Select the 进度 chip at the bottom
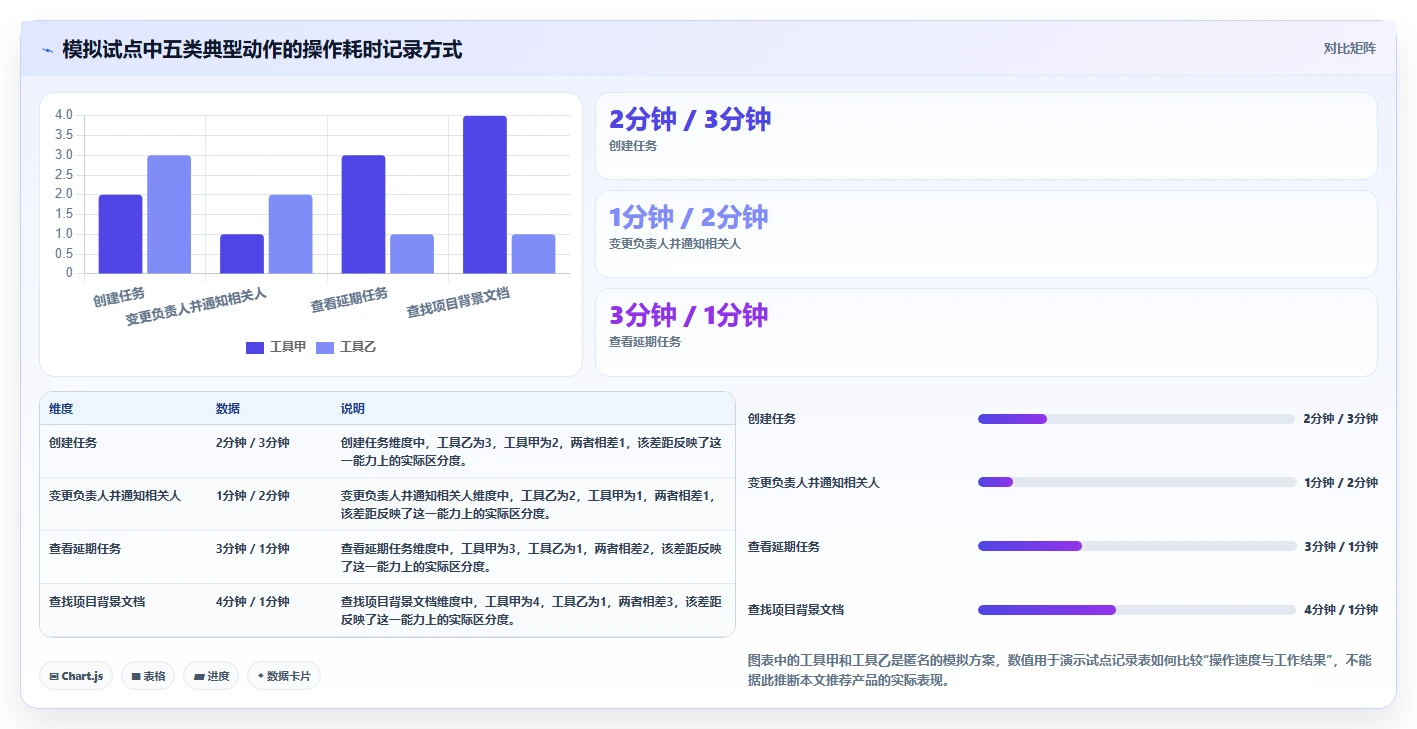This screenshot has height=729, width=1417. 211,676
